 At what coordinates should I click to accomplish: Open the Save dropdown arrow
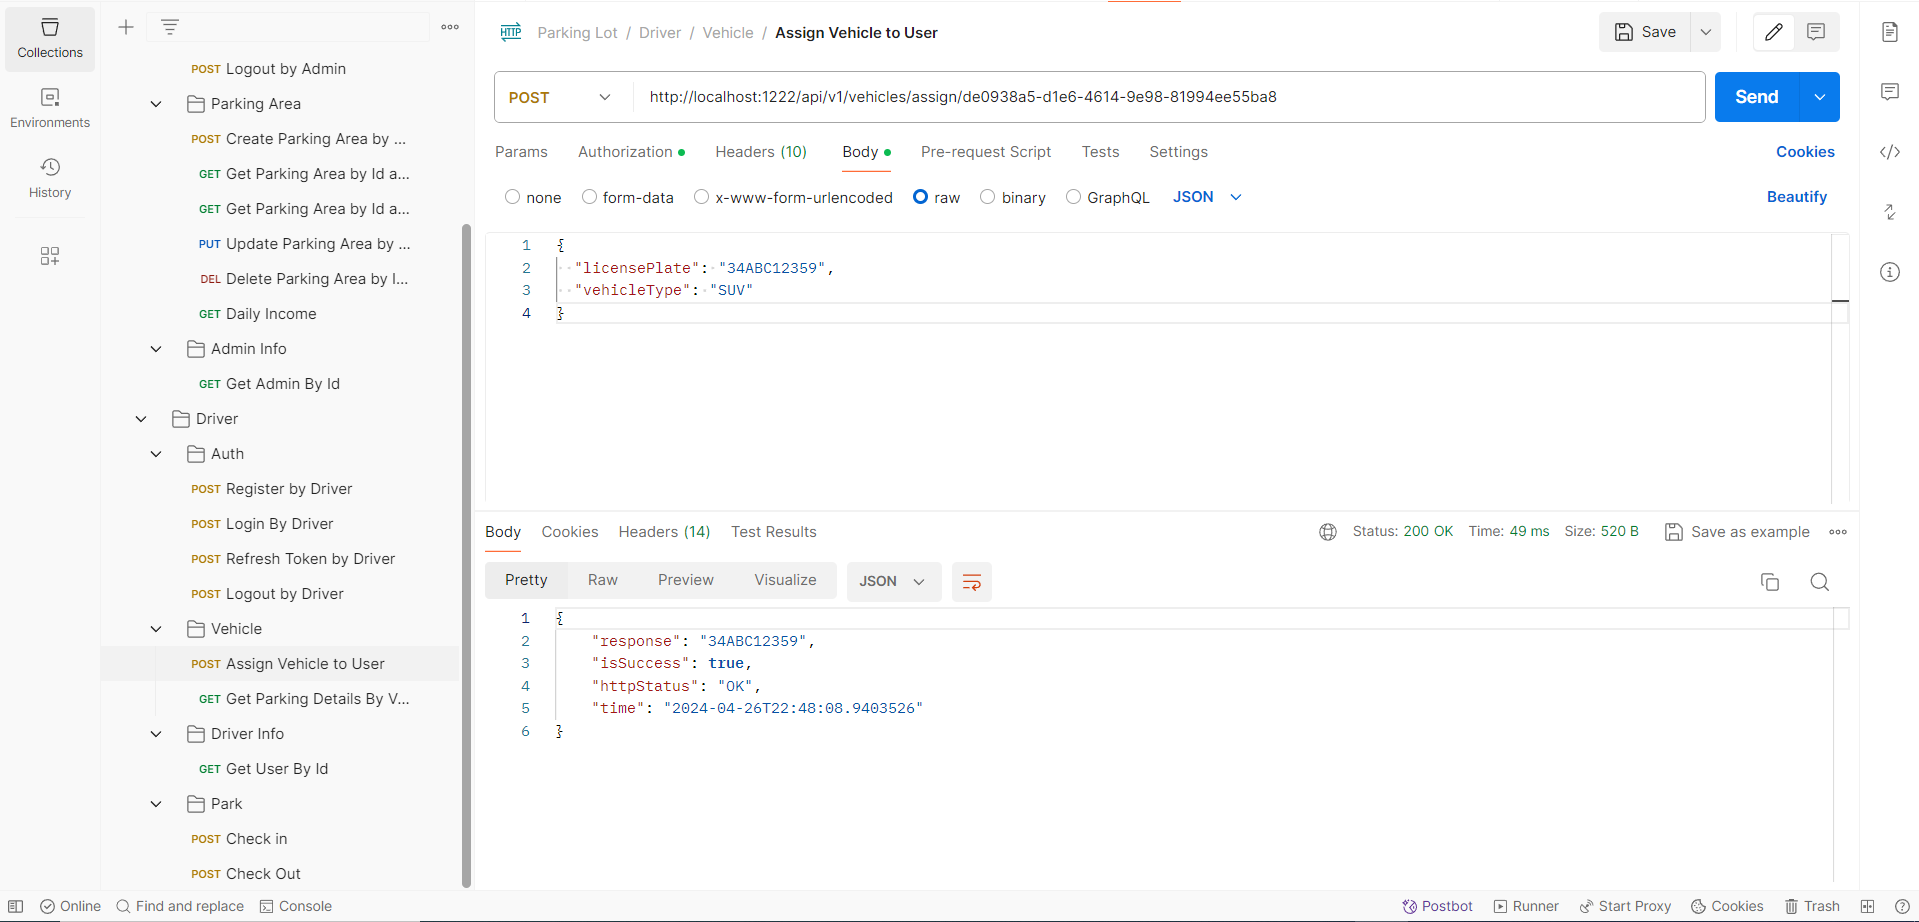[x=1706, y=32]
